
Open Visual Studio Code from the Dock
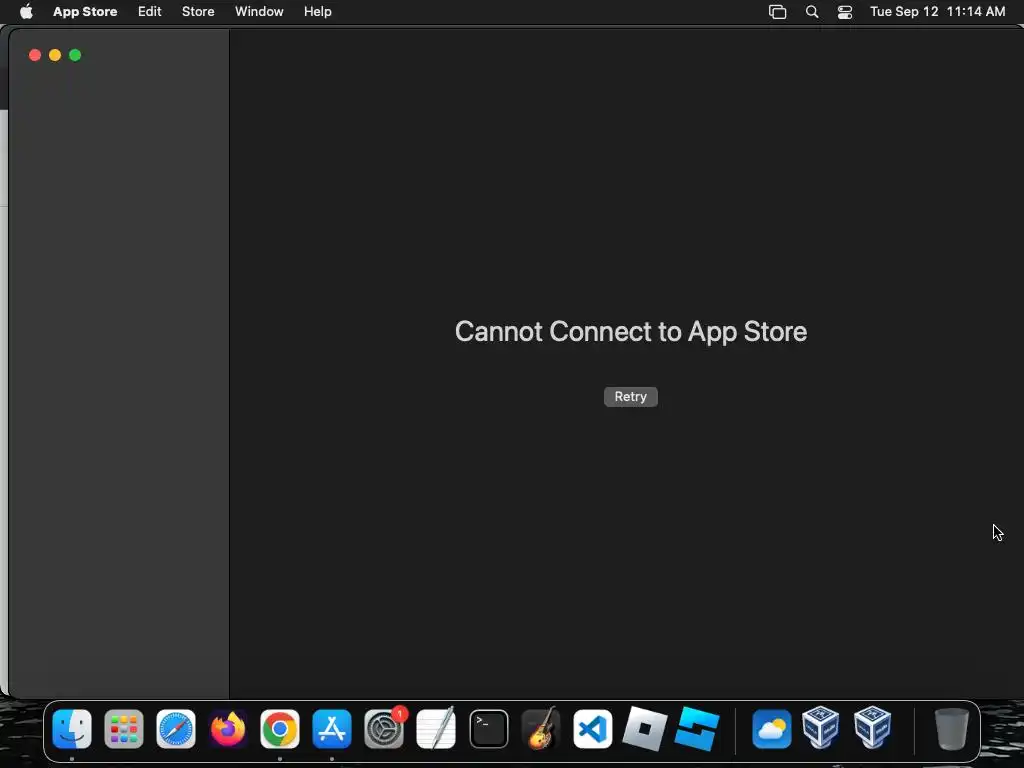click(592, 729)
